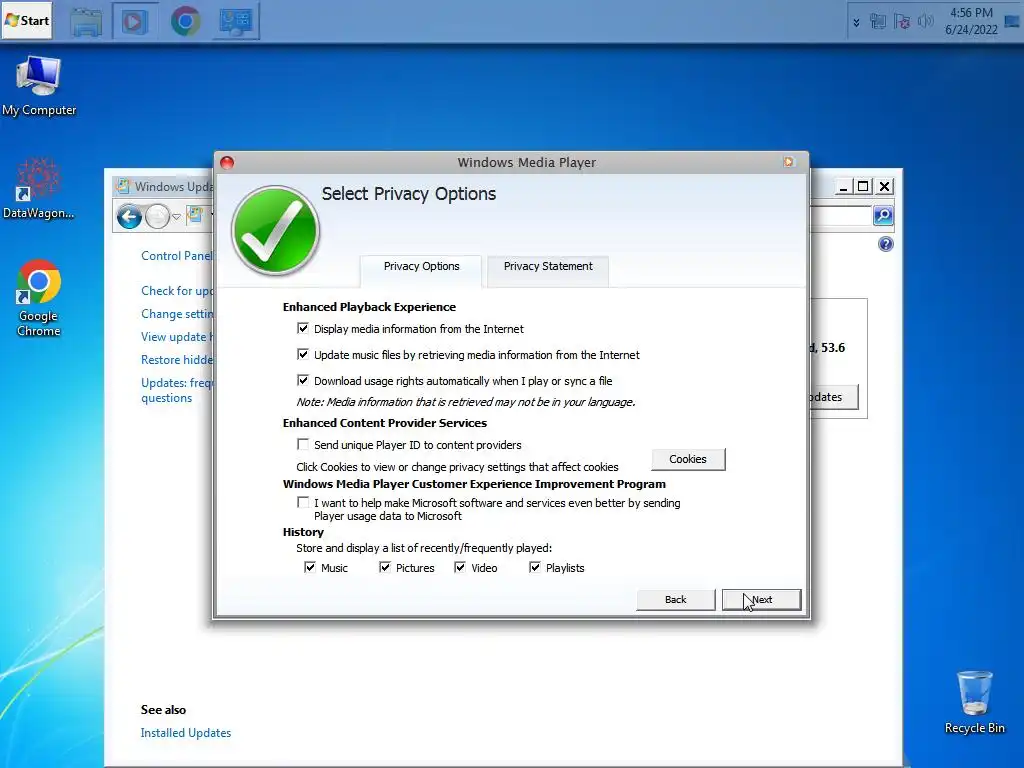
Task: Click Next in the privacy options dialog
Action: click(x=761, y=600)
